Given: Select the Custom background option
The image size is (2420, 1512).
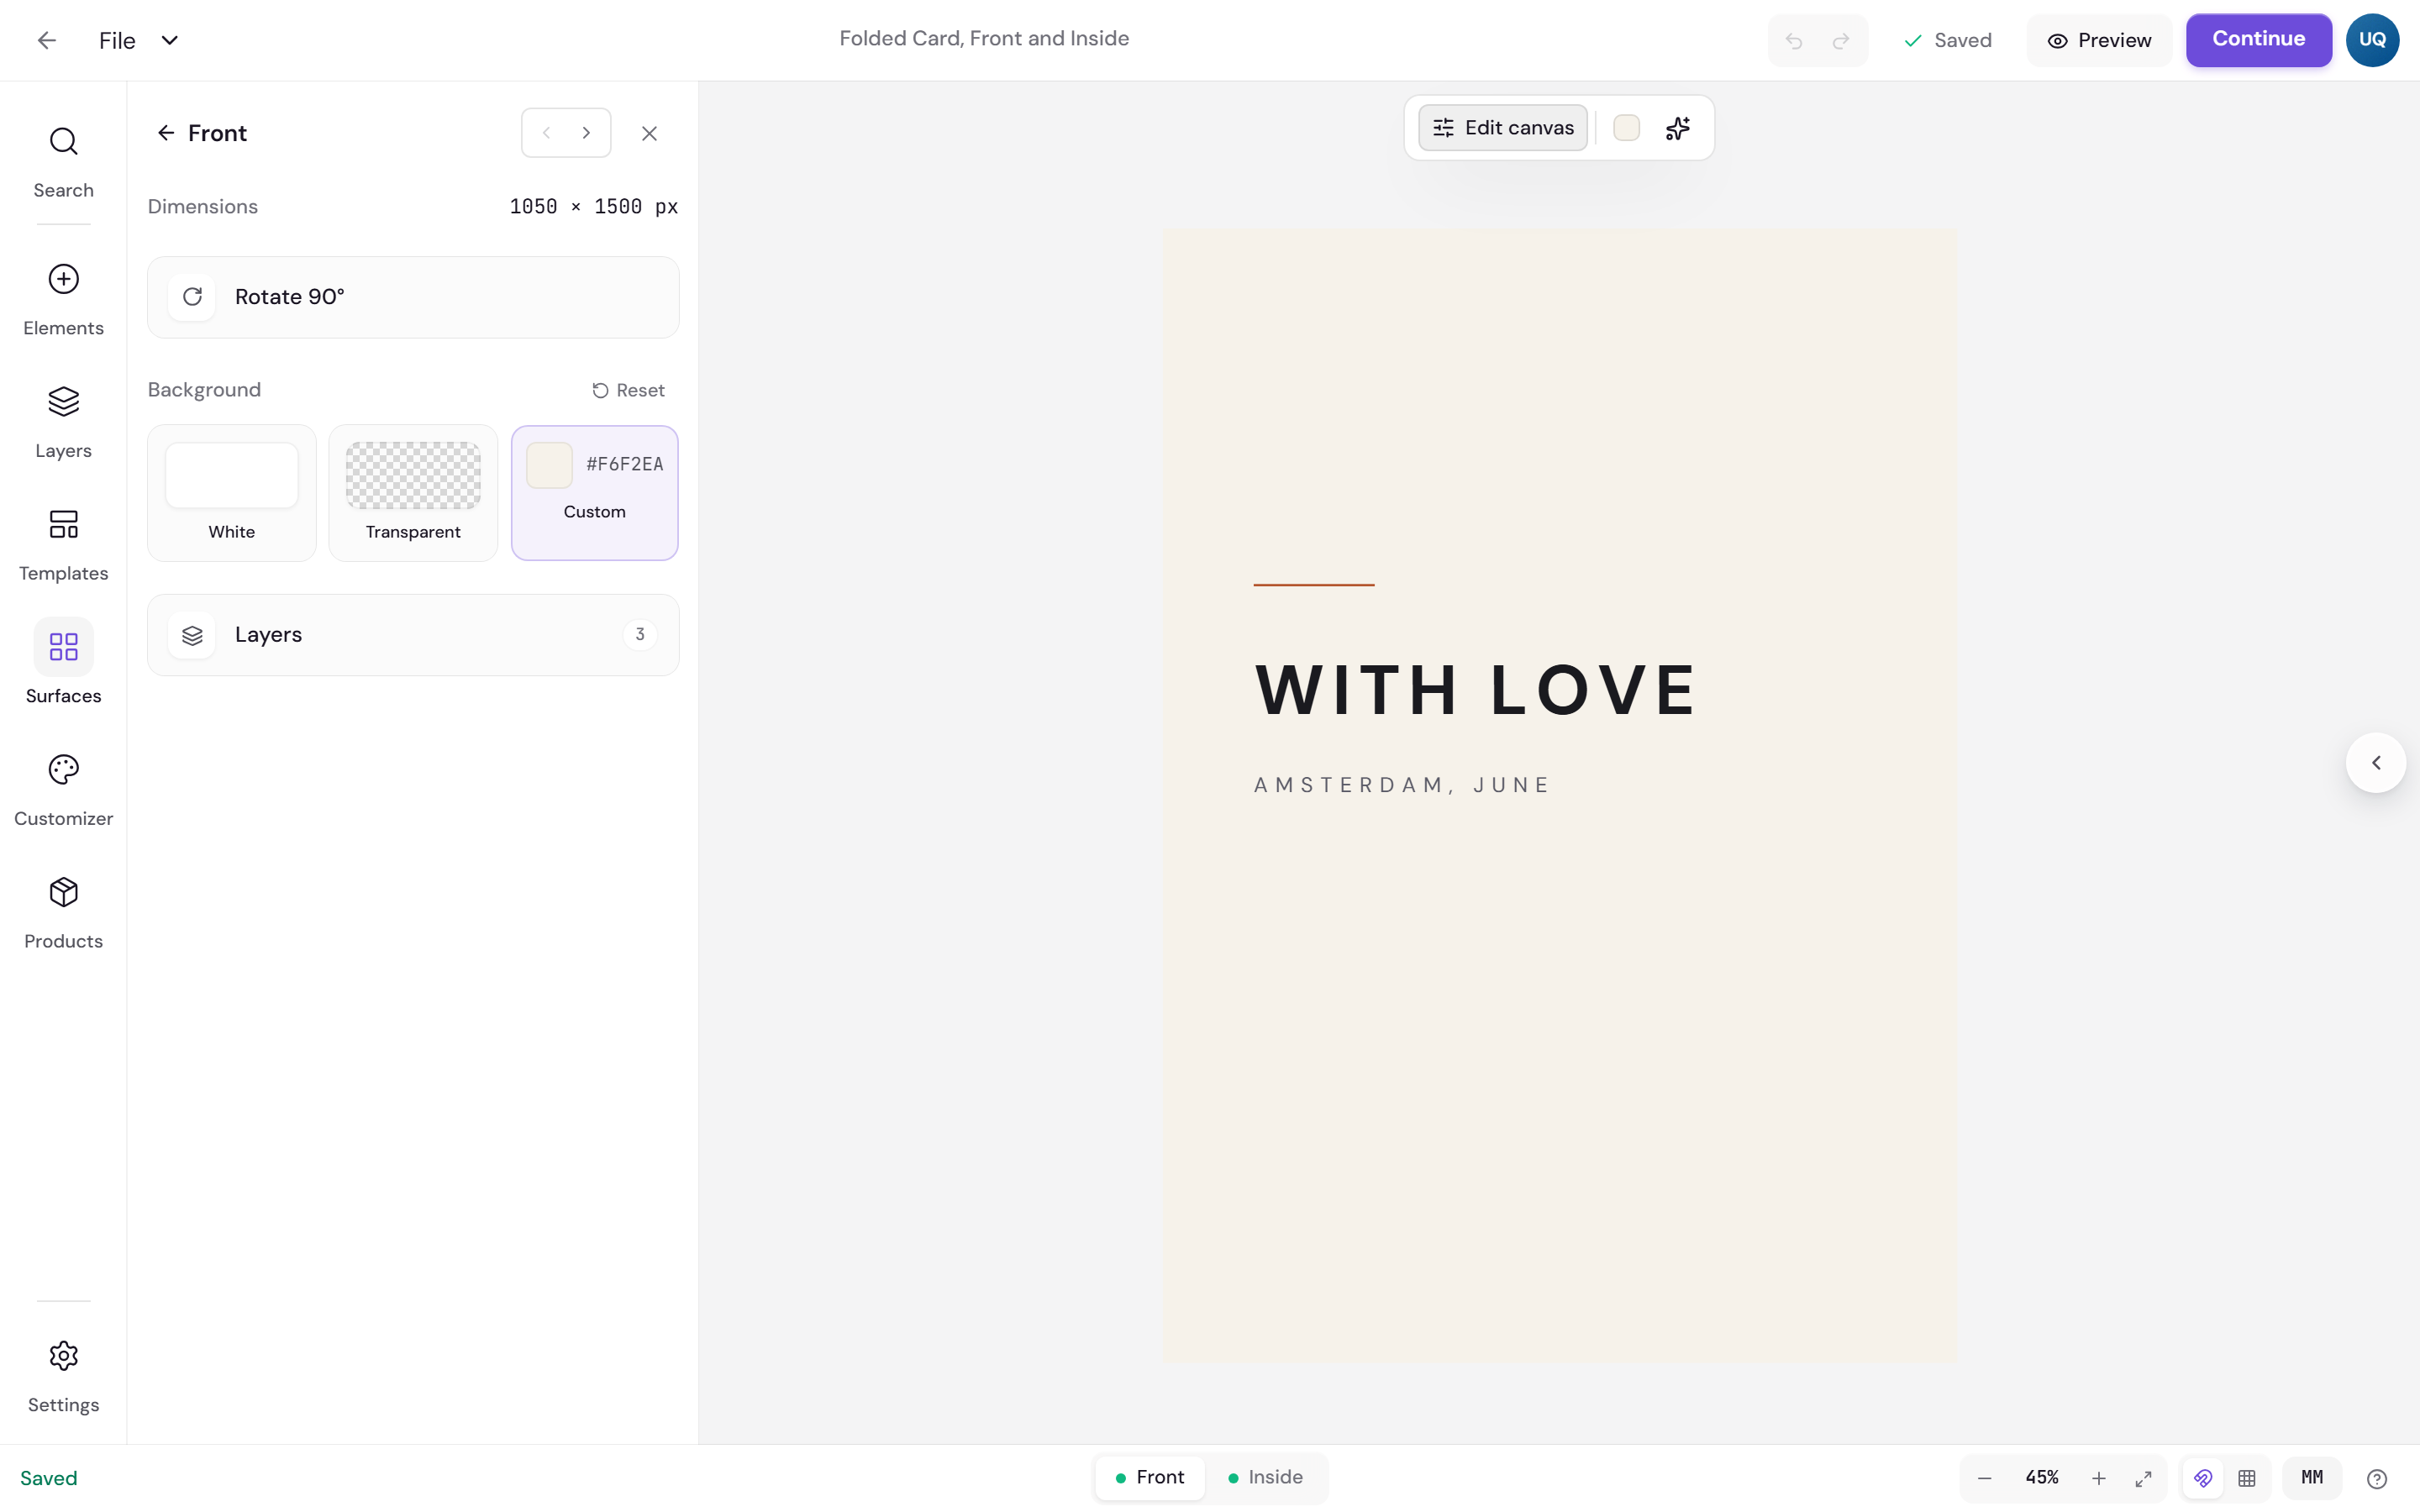Looking at the screenshot, I should (595, 493).
